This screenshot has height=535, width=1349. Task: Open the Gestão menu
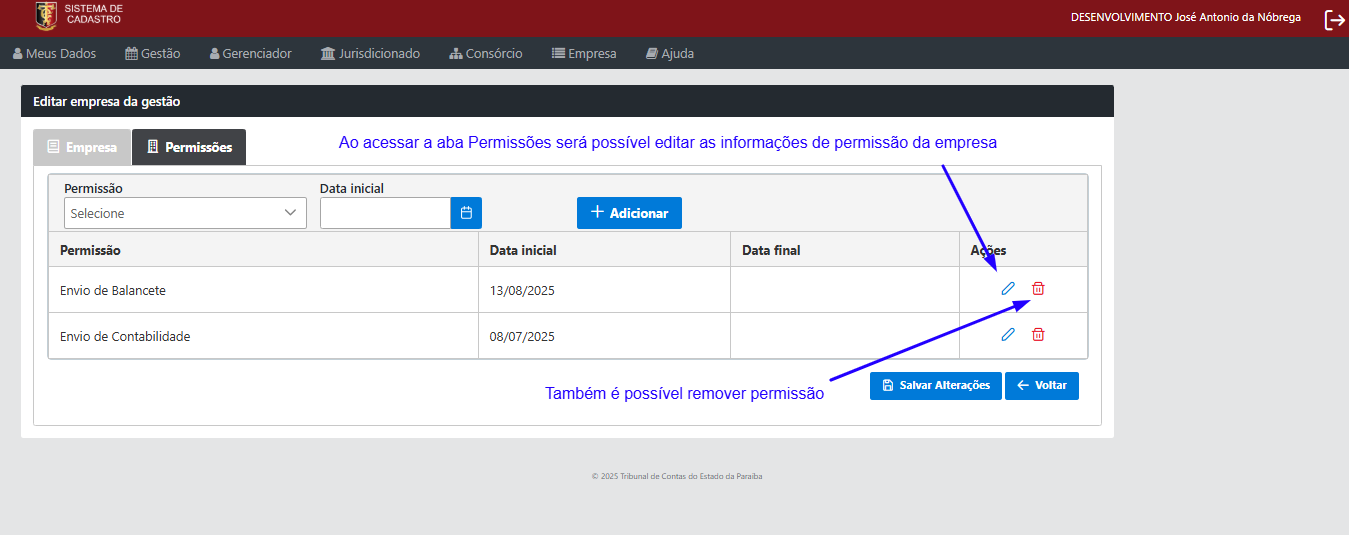click(153, 53)
